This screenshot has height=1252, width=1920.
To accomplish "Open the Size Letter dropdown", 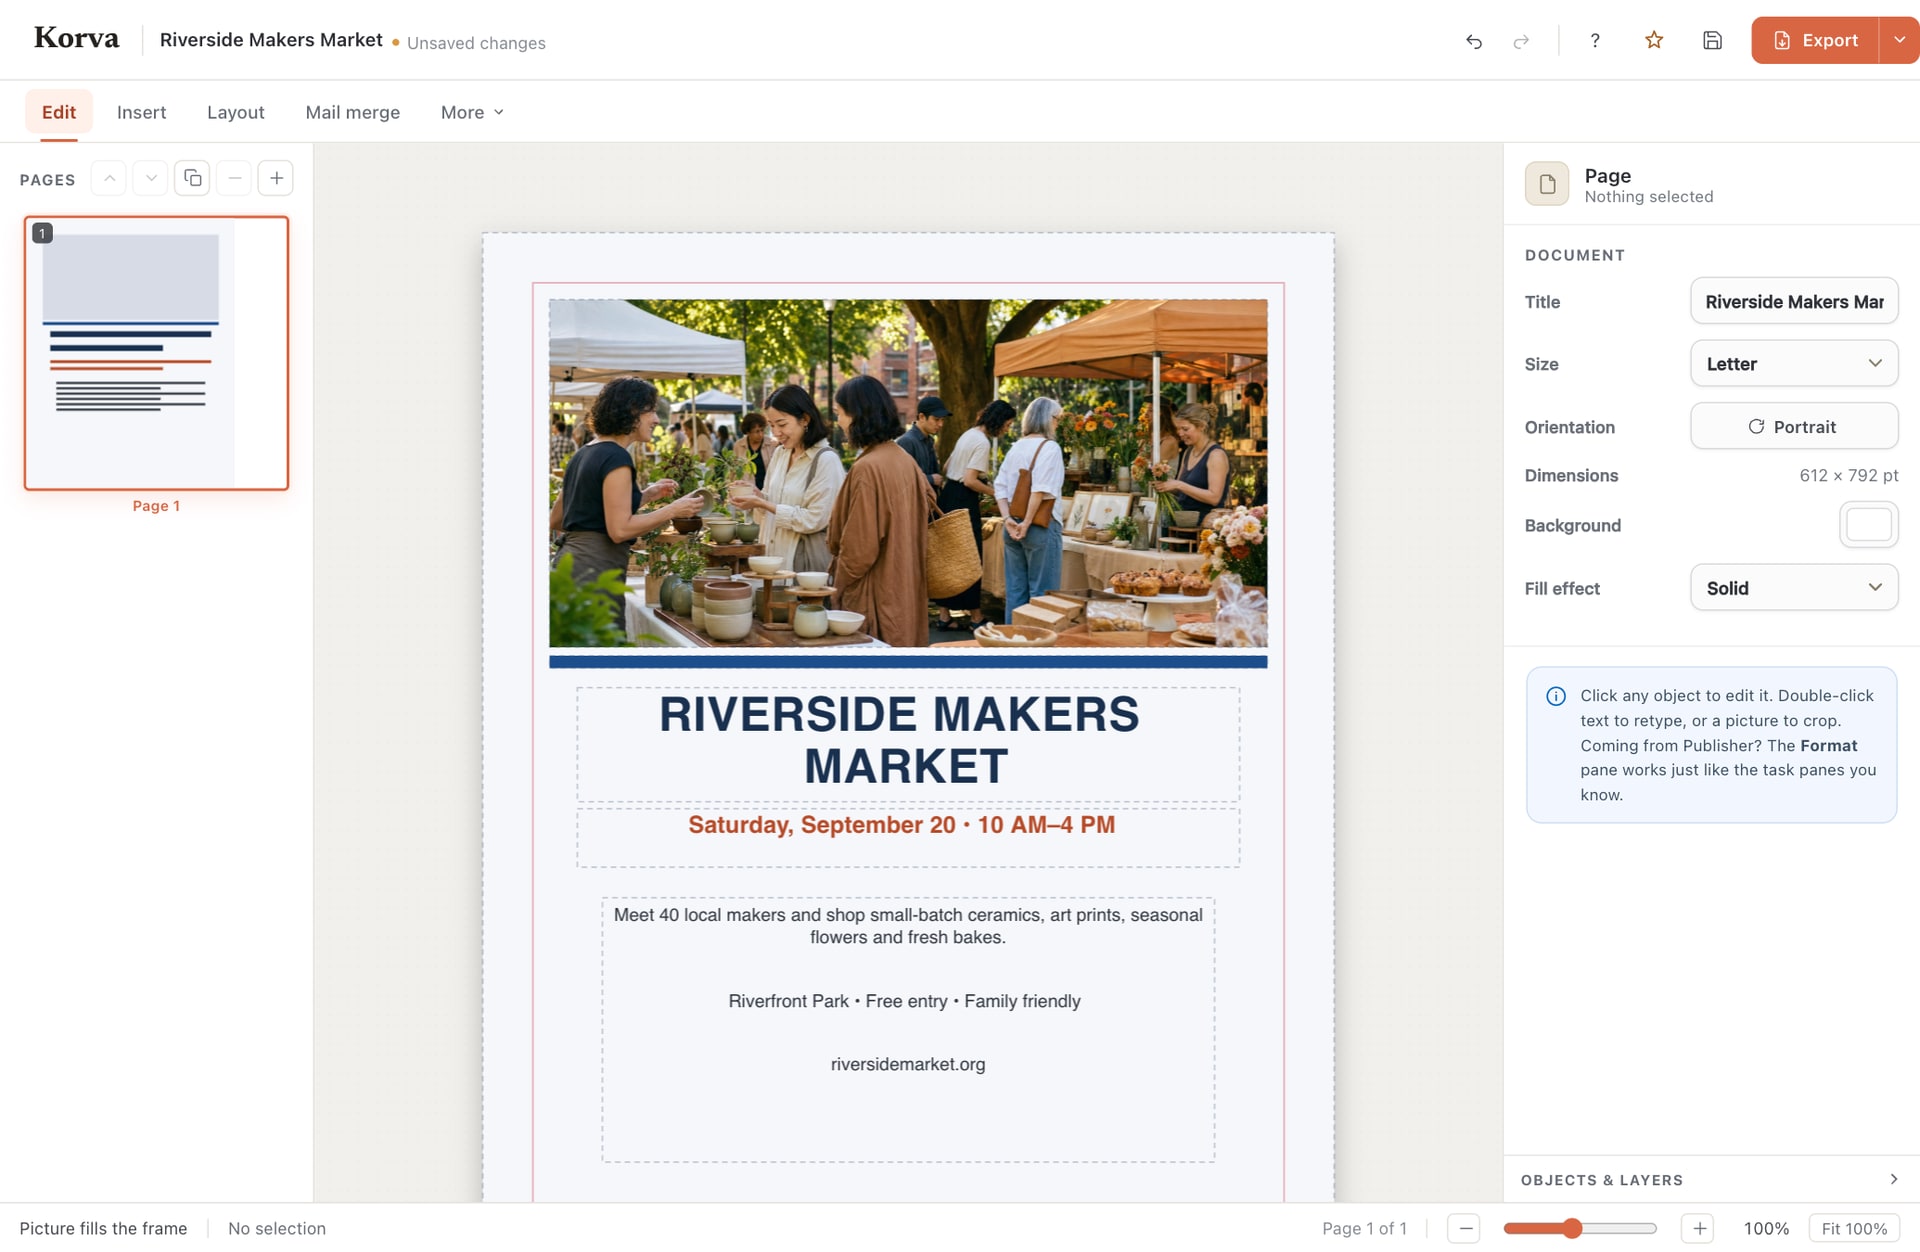I will [1794, 364].
